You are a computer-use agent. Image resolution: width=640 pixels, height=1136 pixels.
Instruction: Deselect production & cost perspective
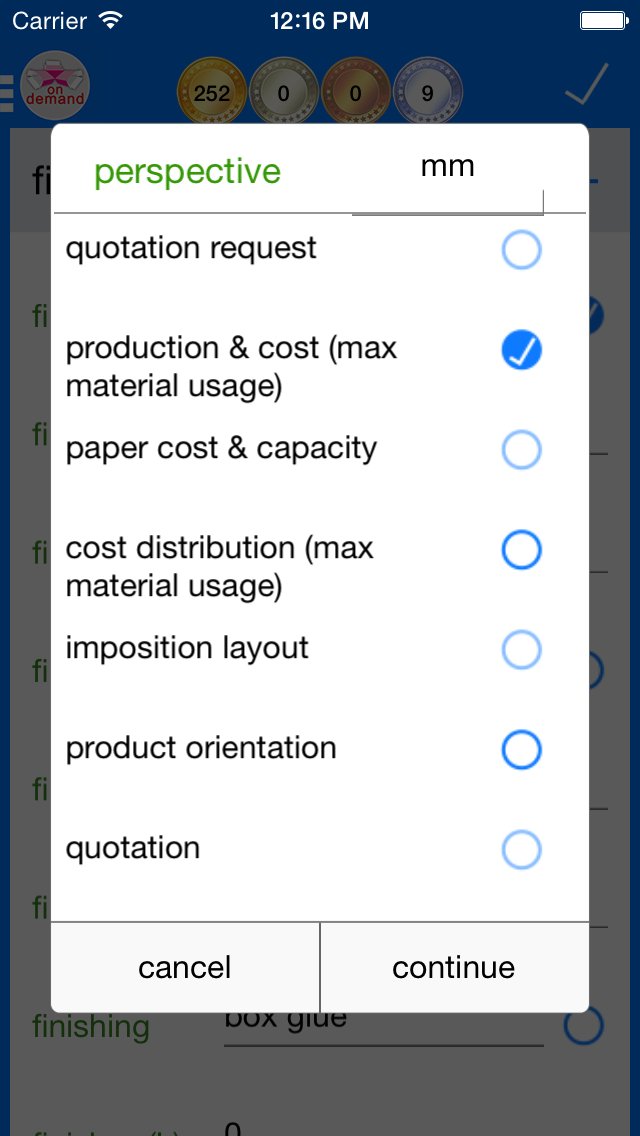(521, 350)
